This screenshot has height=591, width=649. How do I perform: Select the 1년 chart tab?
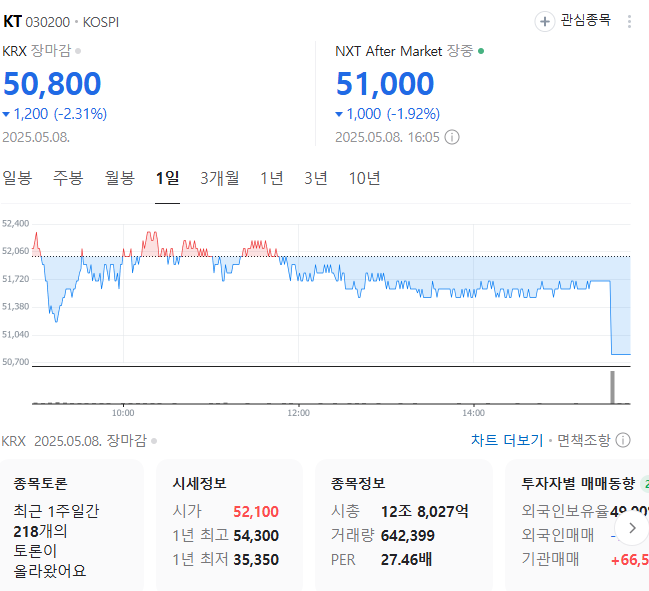point(272,178)
